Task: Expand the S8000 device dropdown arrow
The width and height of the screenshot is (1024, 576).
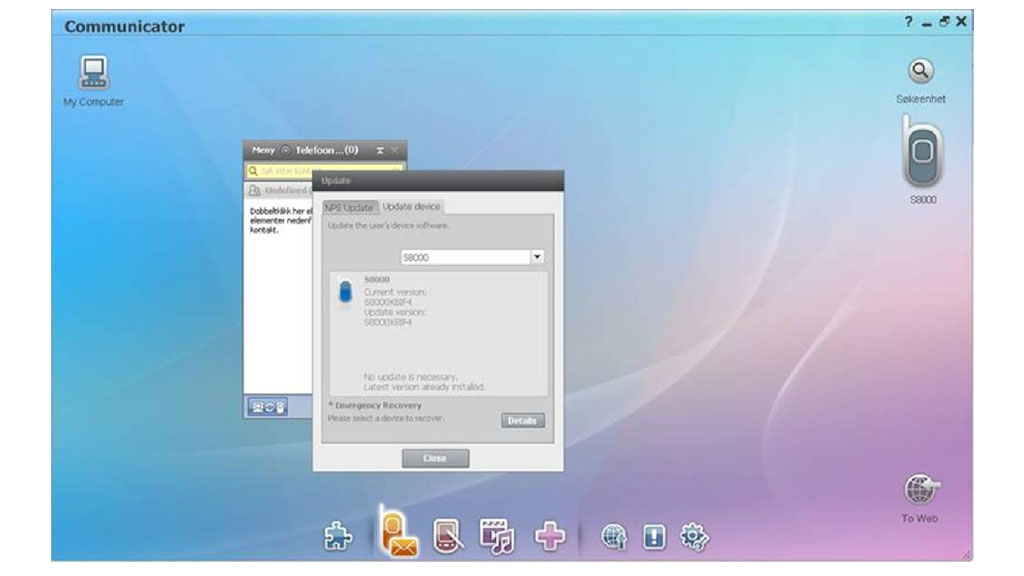Action: (537, 257)
